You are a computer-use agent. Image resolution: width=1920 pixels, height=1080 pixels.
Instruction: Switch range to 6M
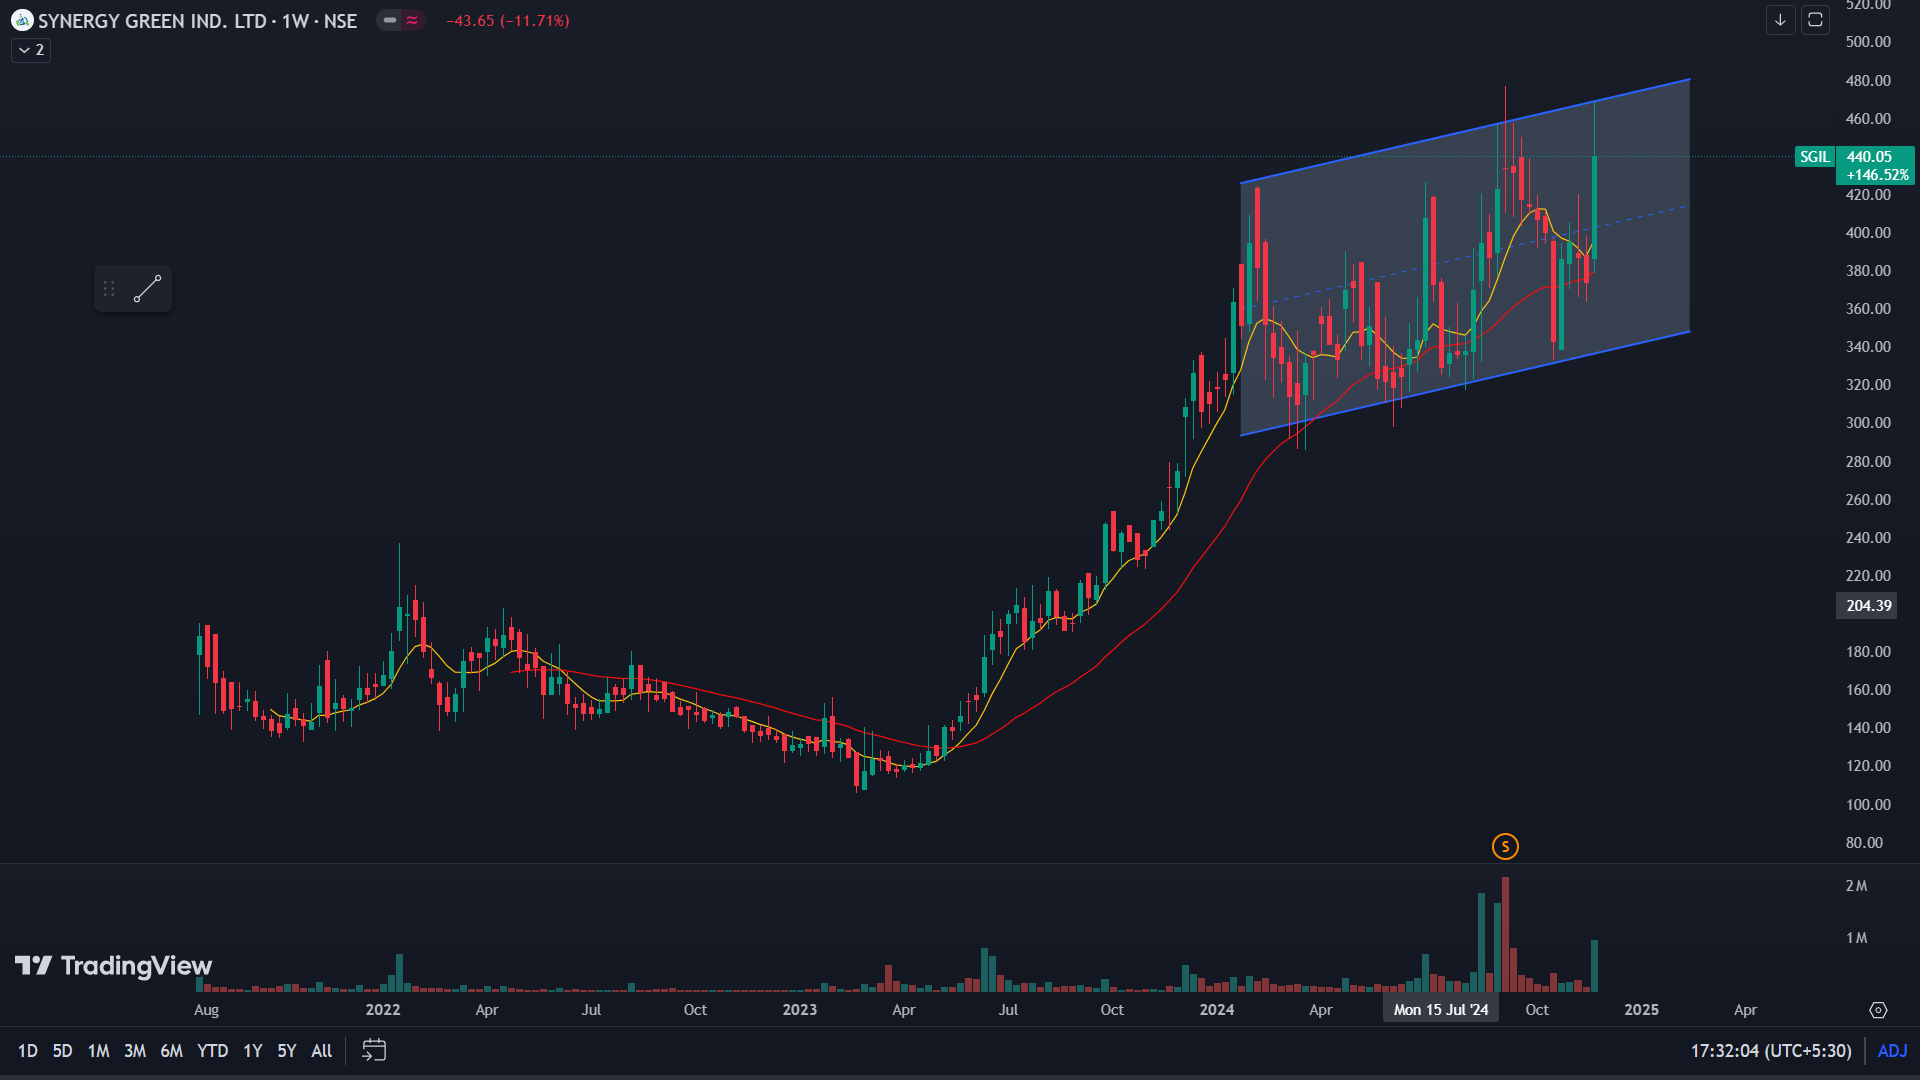coord(171,1050)
